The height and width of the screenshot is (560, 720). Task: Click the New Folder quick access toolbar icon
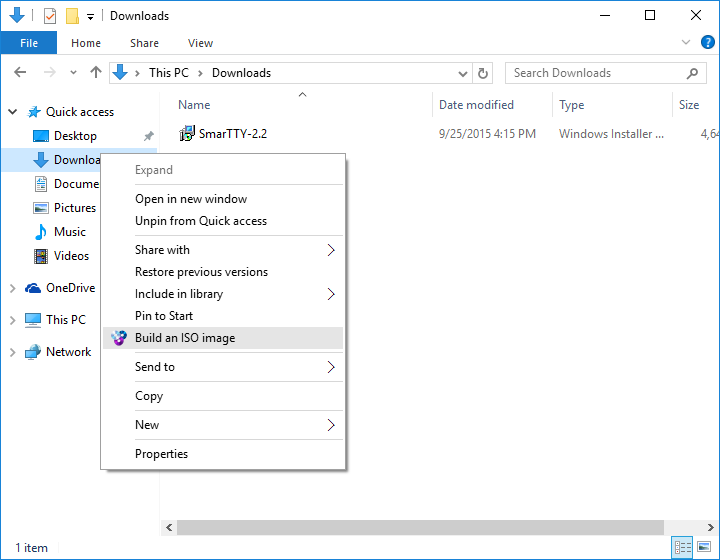pos(72,16)
